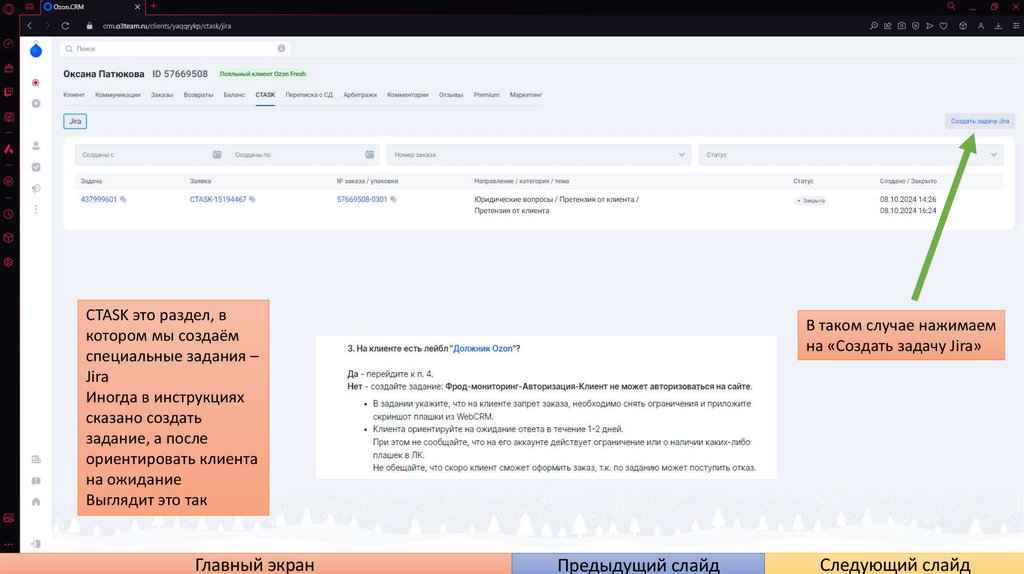
Task: Click the find-in-page magnifier icon in the address bar
Action: click(873, 26)
